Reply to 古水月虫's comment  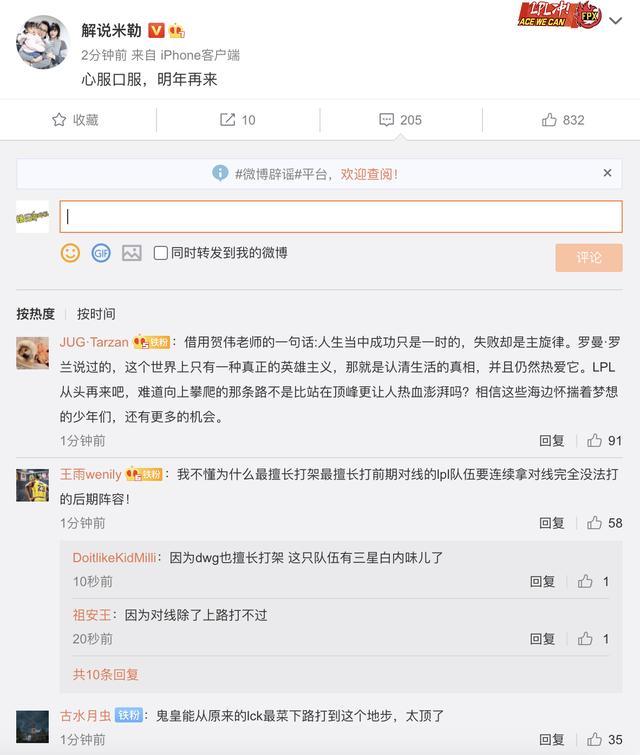(552, 740)
